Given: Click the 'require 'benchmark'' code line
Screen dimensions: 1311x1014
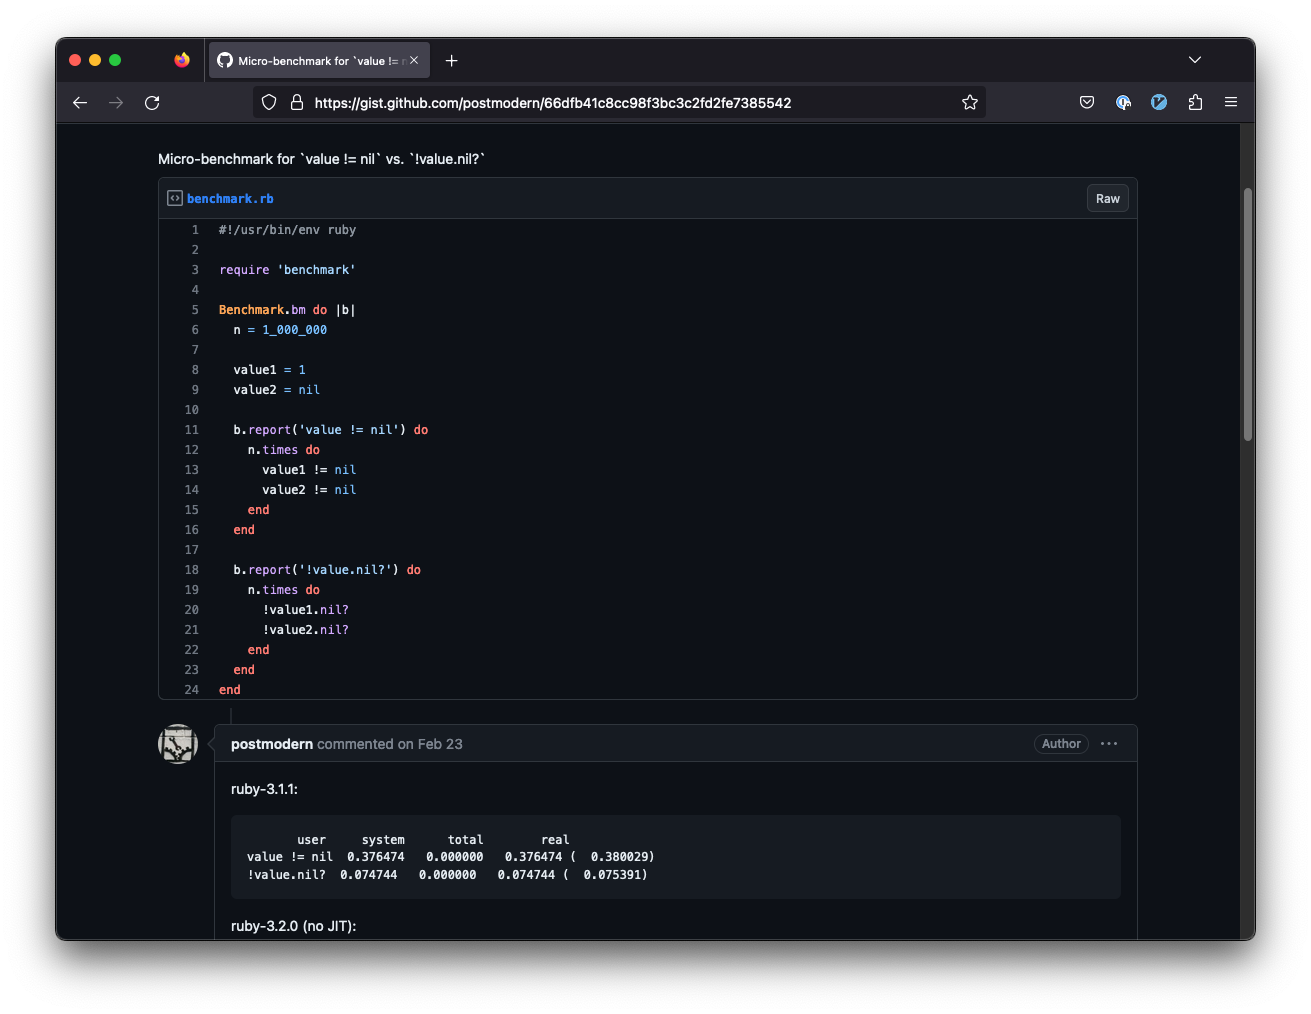Looking at the screenshot, I should tap(287, 270).
